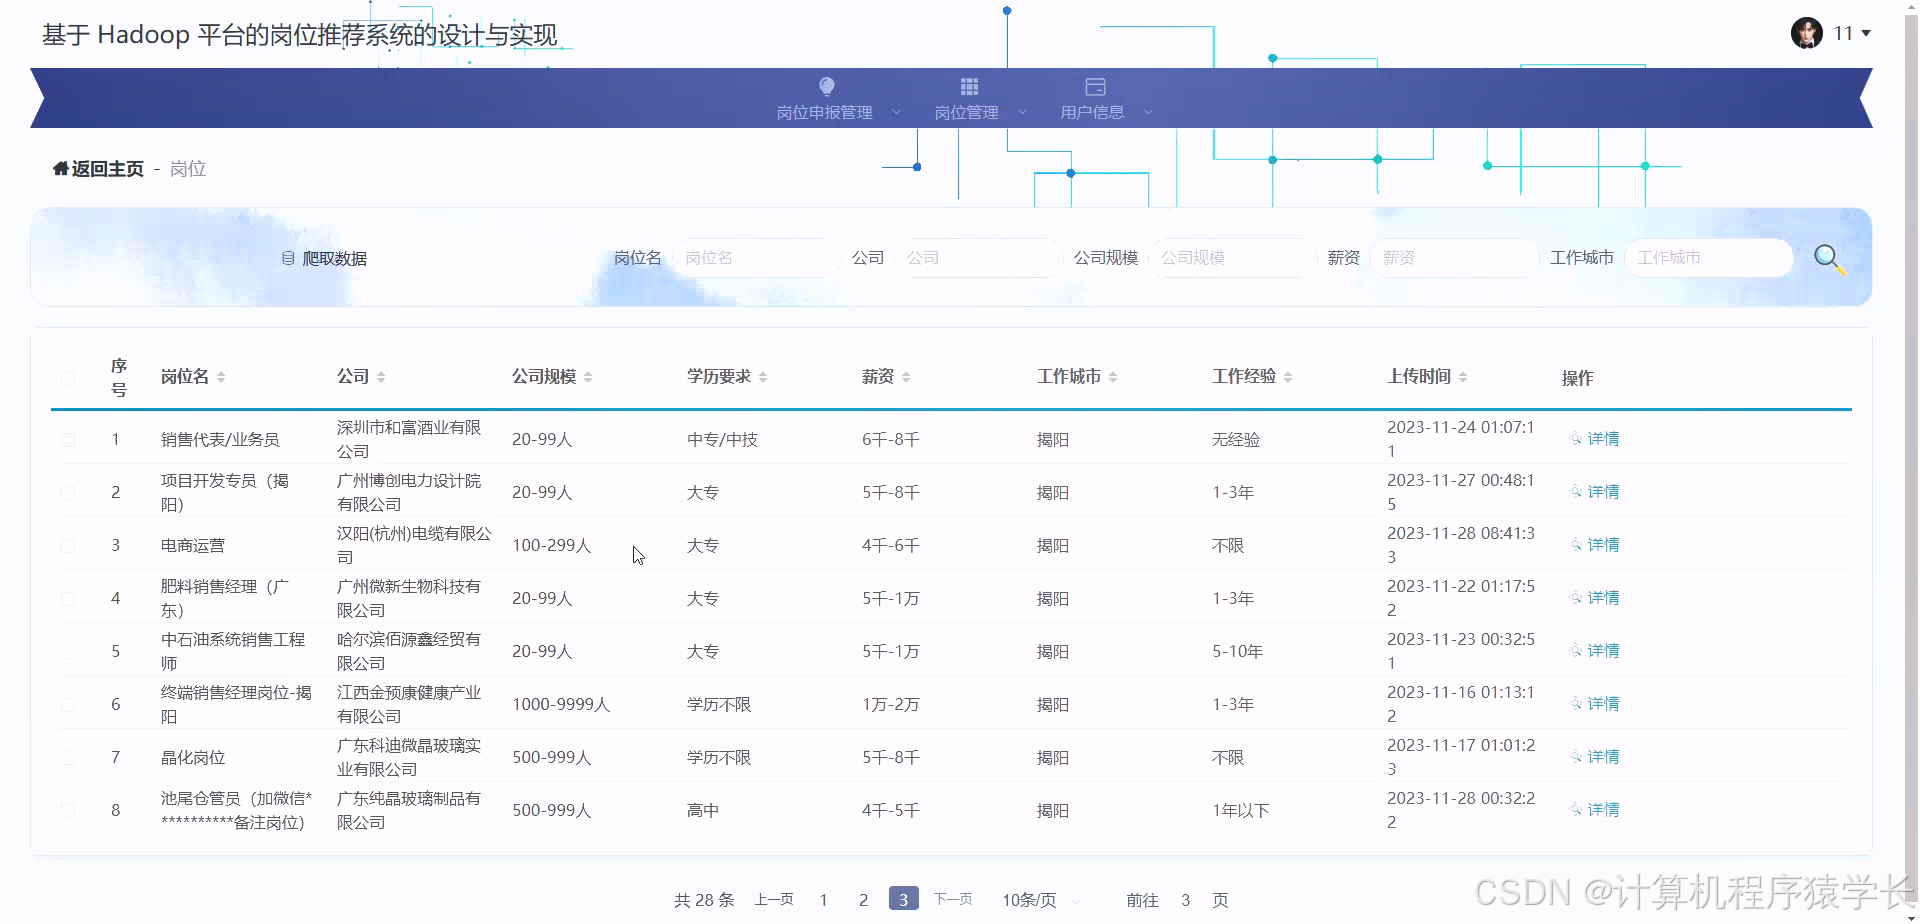Click 1万-2万 salary cell
Screen dimensions: 1920x924
pos(890,705)
